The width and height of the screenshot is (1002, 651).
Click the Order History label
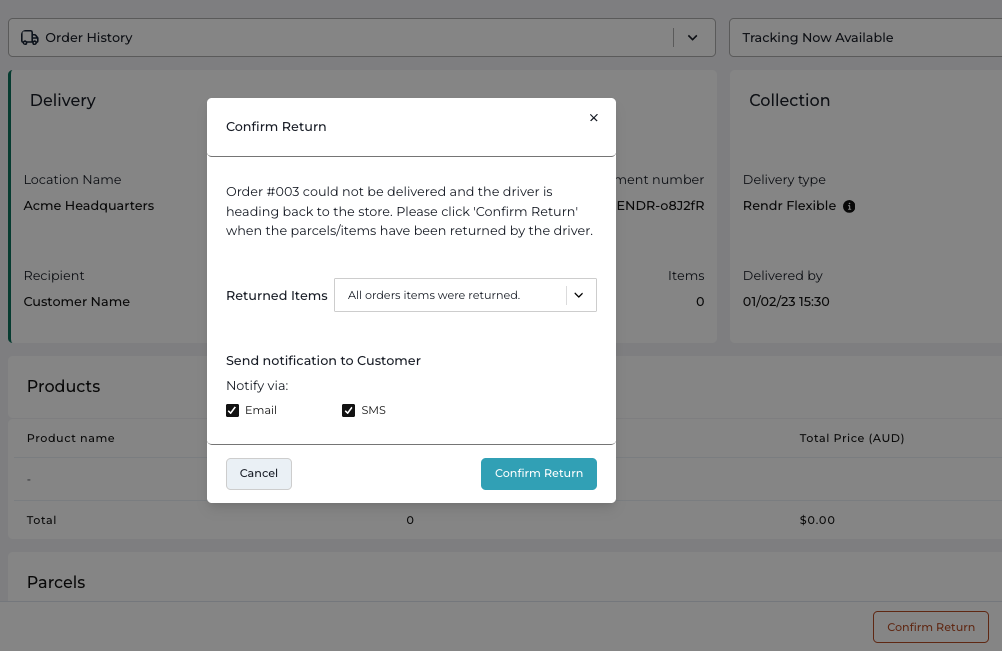point(89,38)
